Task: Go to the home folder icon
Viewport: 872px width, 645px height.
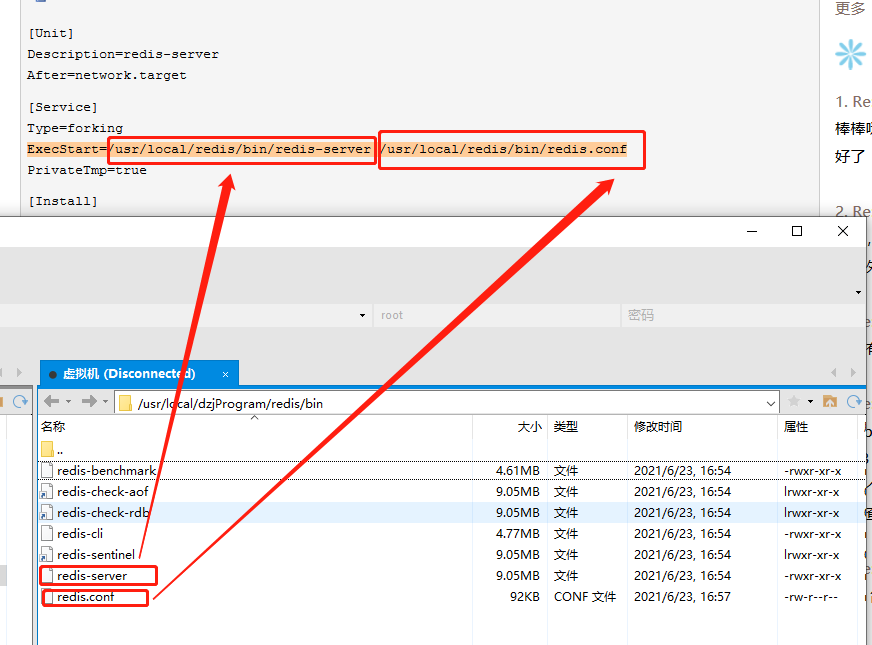Action: click(830, 401)
